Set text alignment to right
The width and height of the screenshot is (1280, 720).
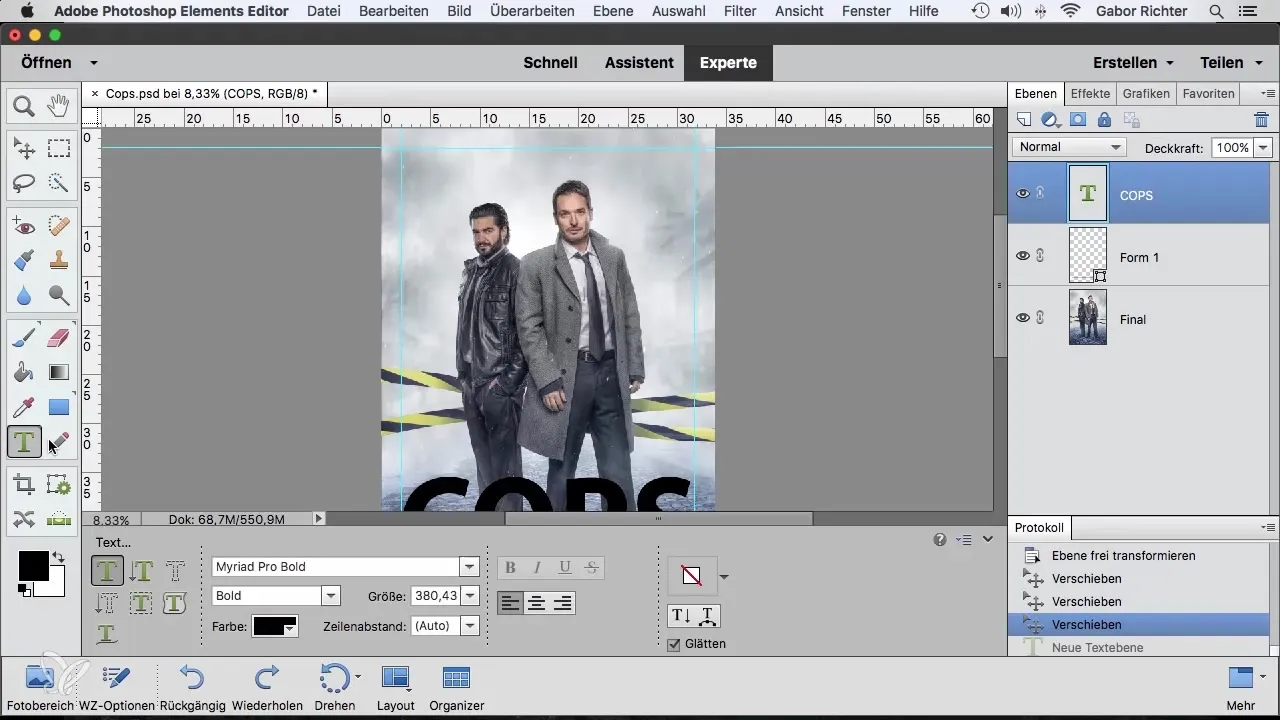click(x=563, y=603)
